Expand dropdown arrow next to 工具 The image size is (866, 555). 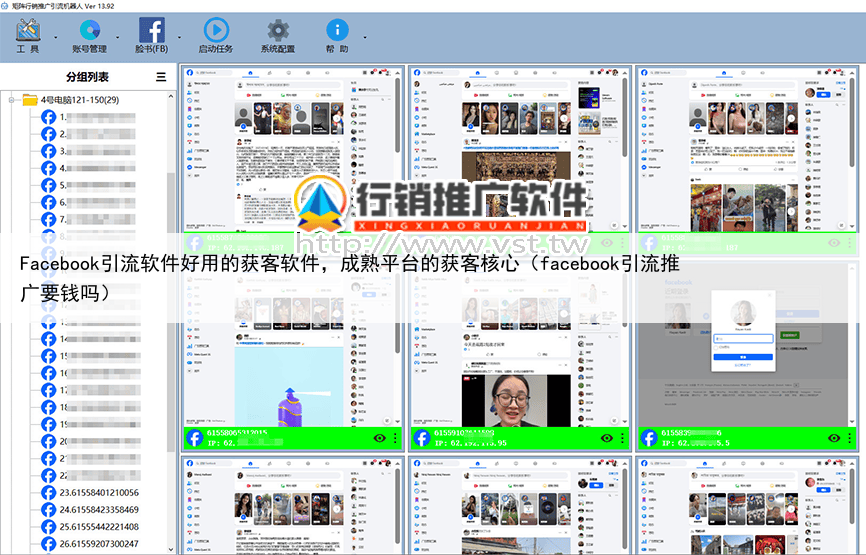pos(56,38)
